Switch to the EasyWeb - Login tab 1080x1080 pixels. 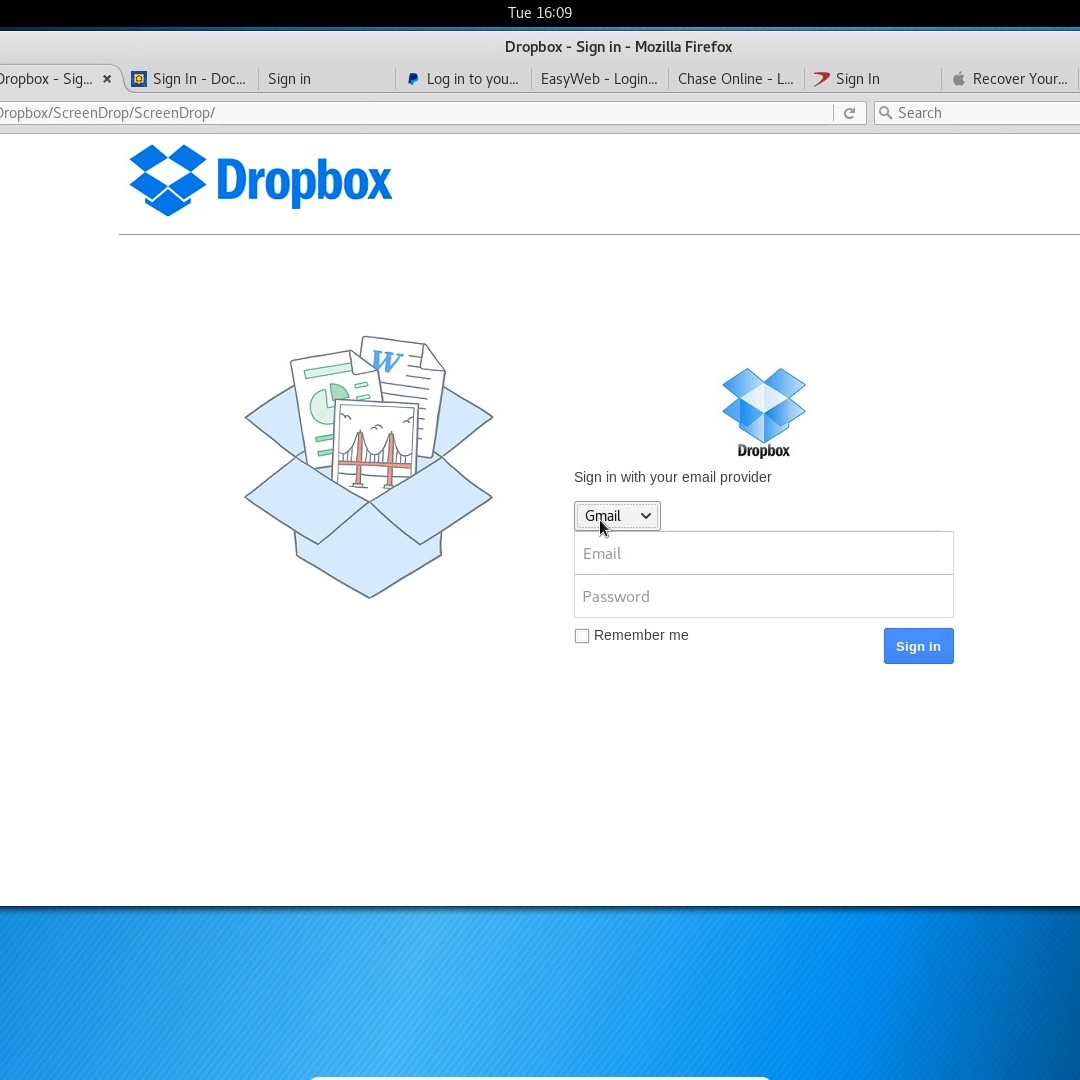598,79
